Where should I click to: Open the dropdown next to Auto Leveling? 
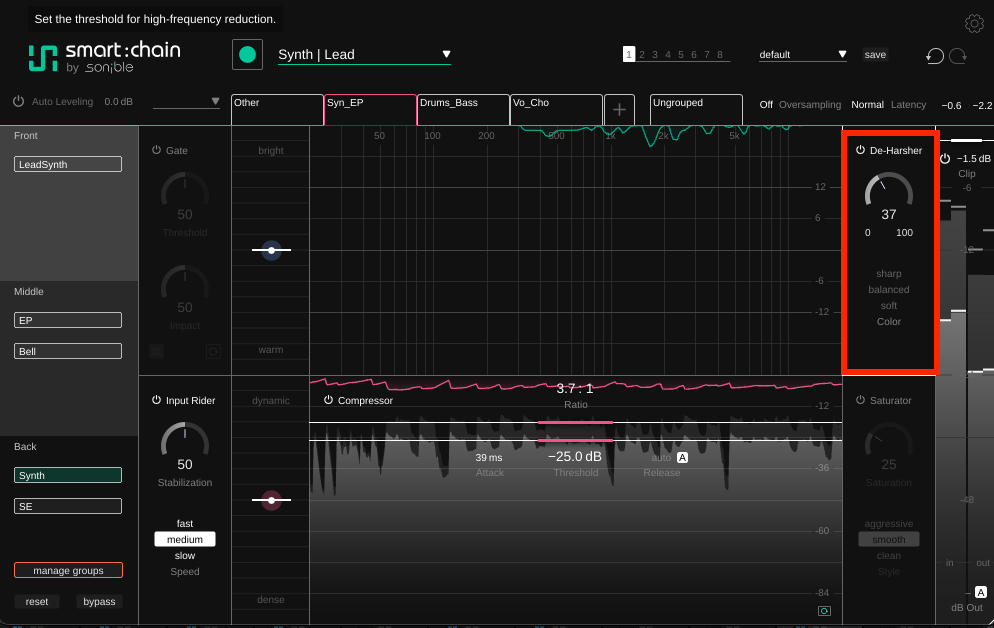[186, 101]
